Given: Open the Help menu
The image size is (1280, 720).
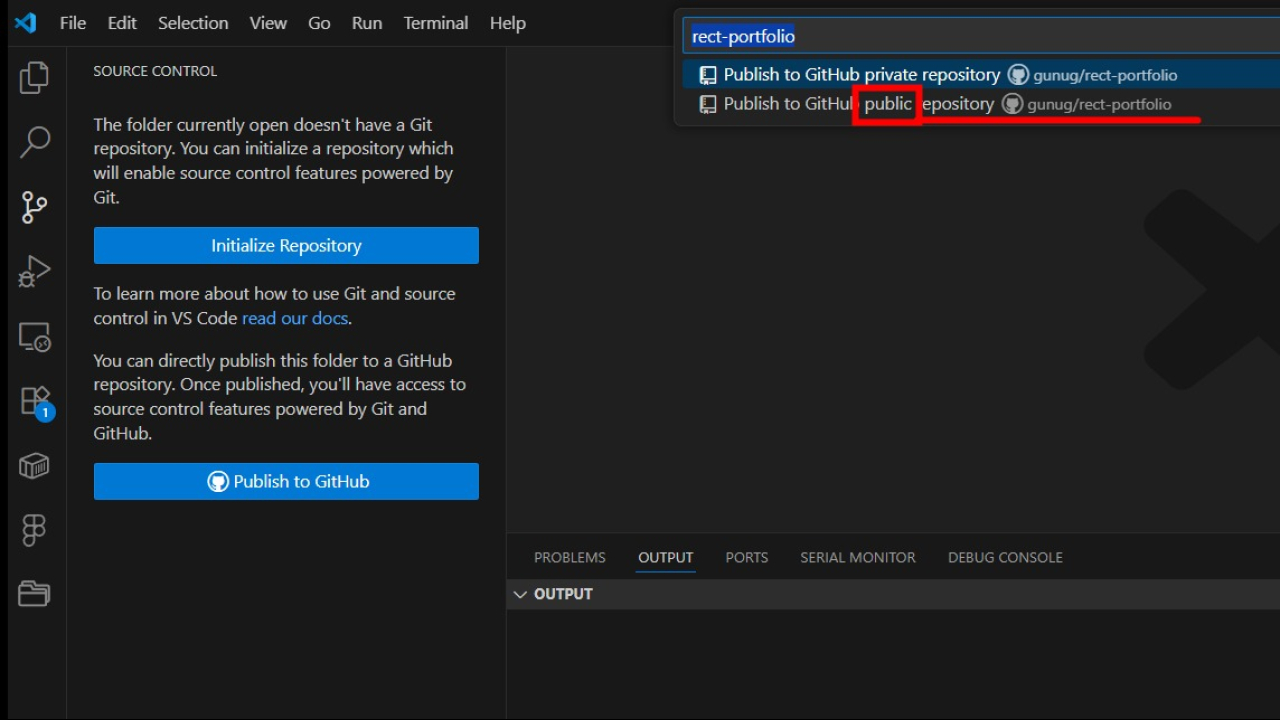Looking at the screenshot, I should click(508, 23).
